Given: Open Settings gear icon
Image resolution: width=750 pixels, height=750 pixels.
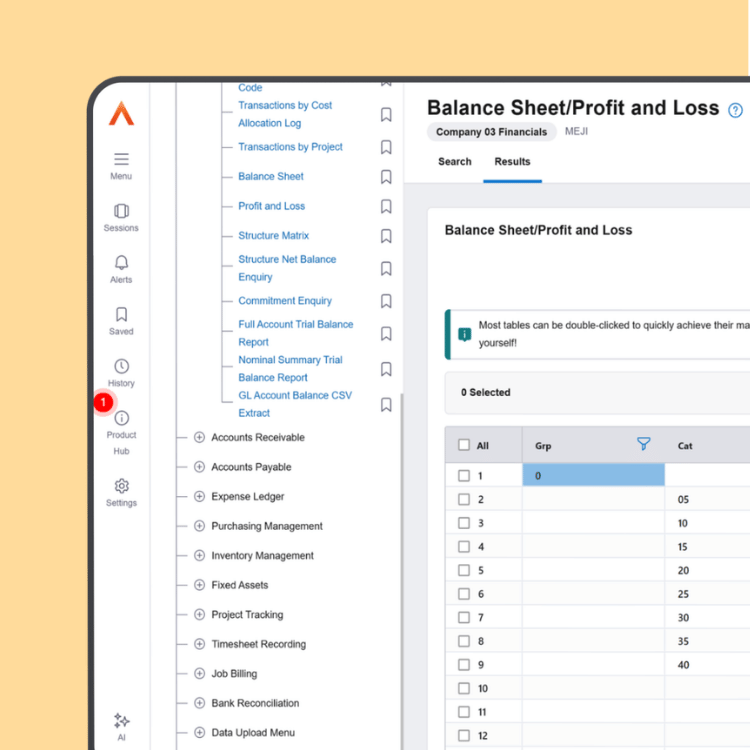Looking at the screenshot, I should click(121, 486).
